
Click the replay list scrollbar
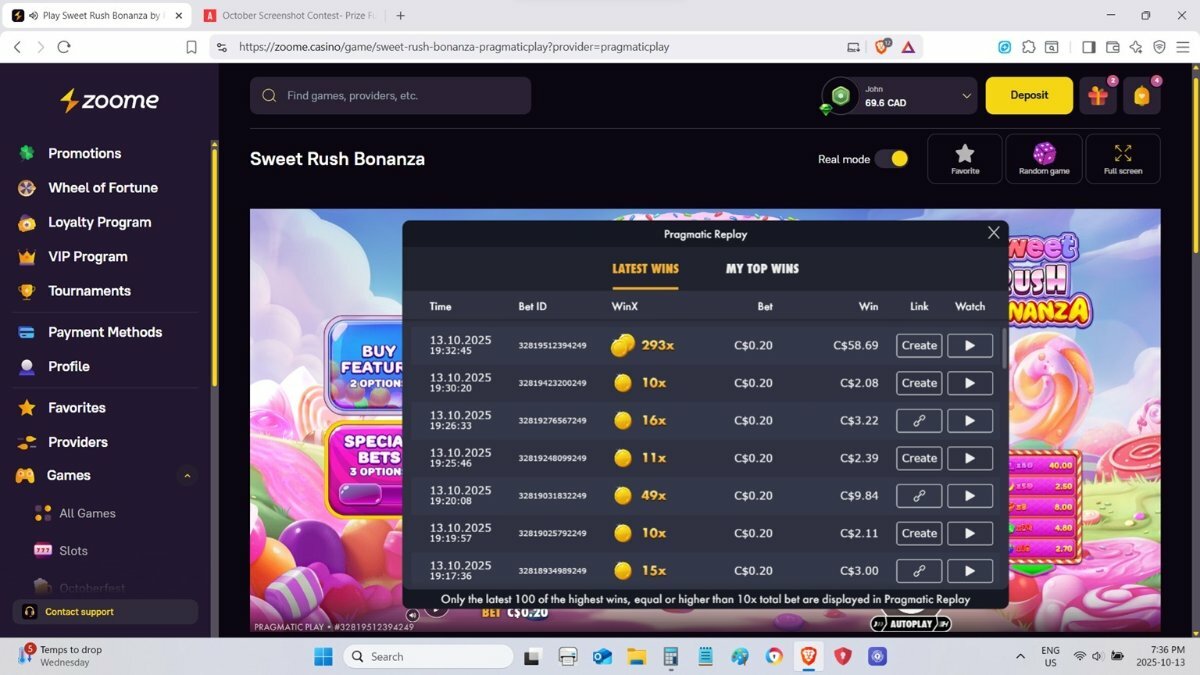pyautogui.click(x=1004, y=350)
